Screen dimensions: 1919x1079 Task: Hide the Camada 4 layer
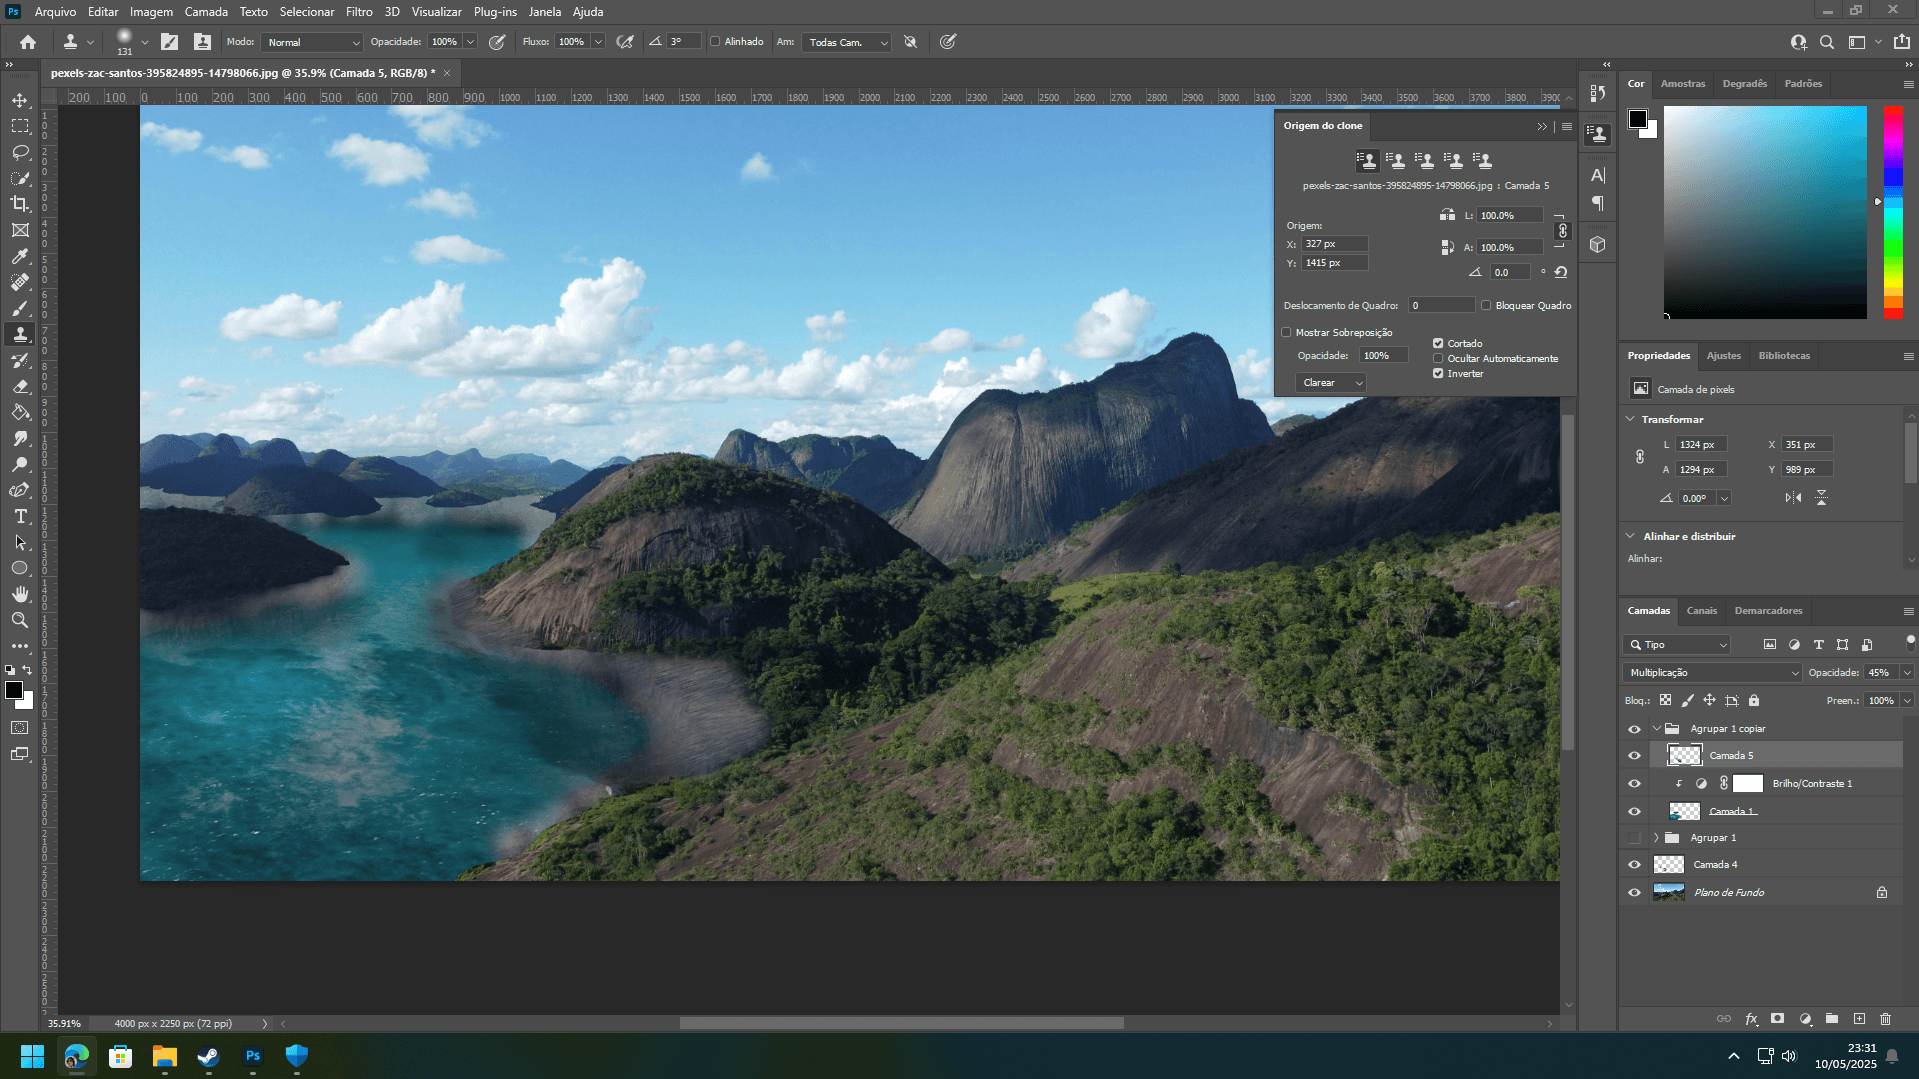(x=1634, y=865)
